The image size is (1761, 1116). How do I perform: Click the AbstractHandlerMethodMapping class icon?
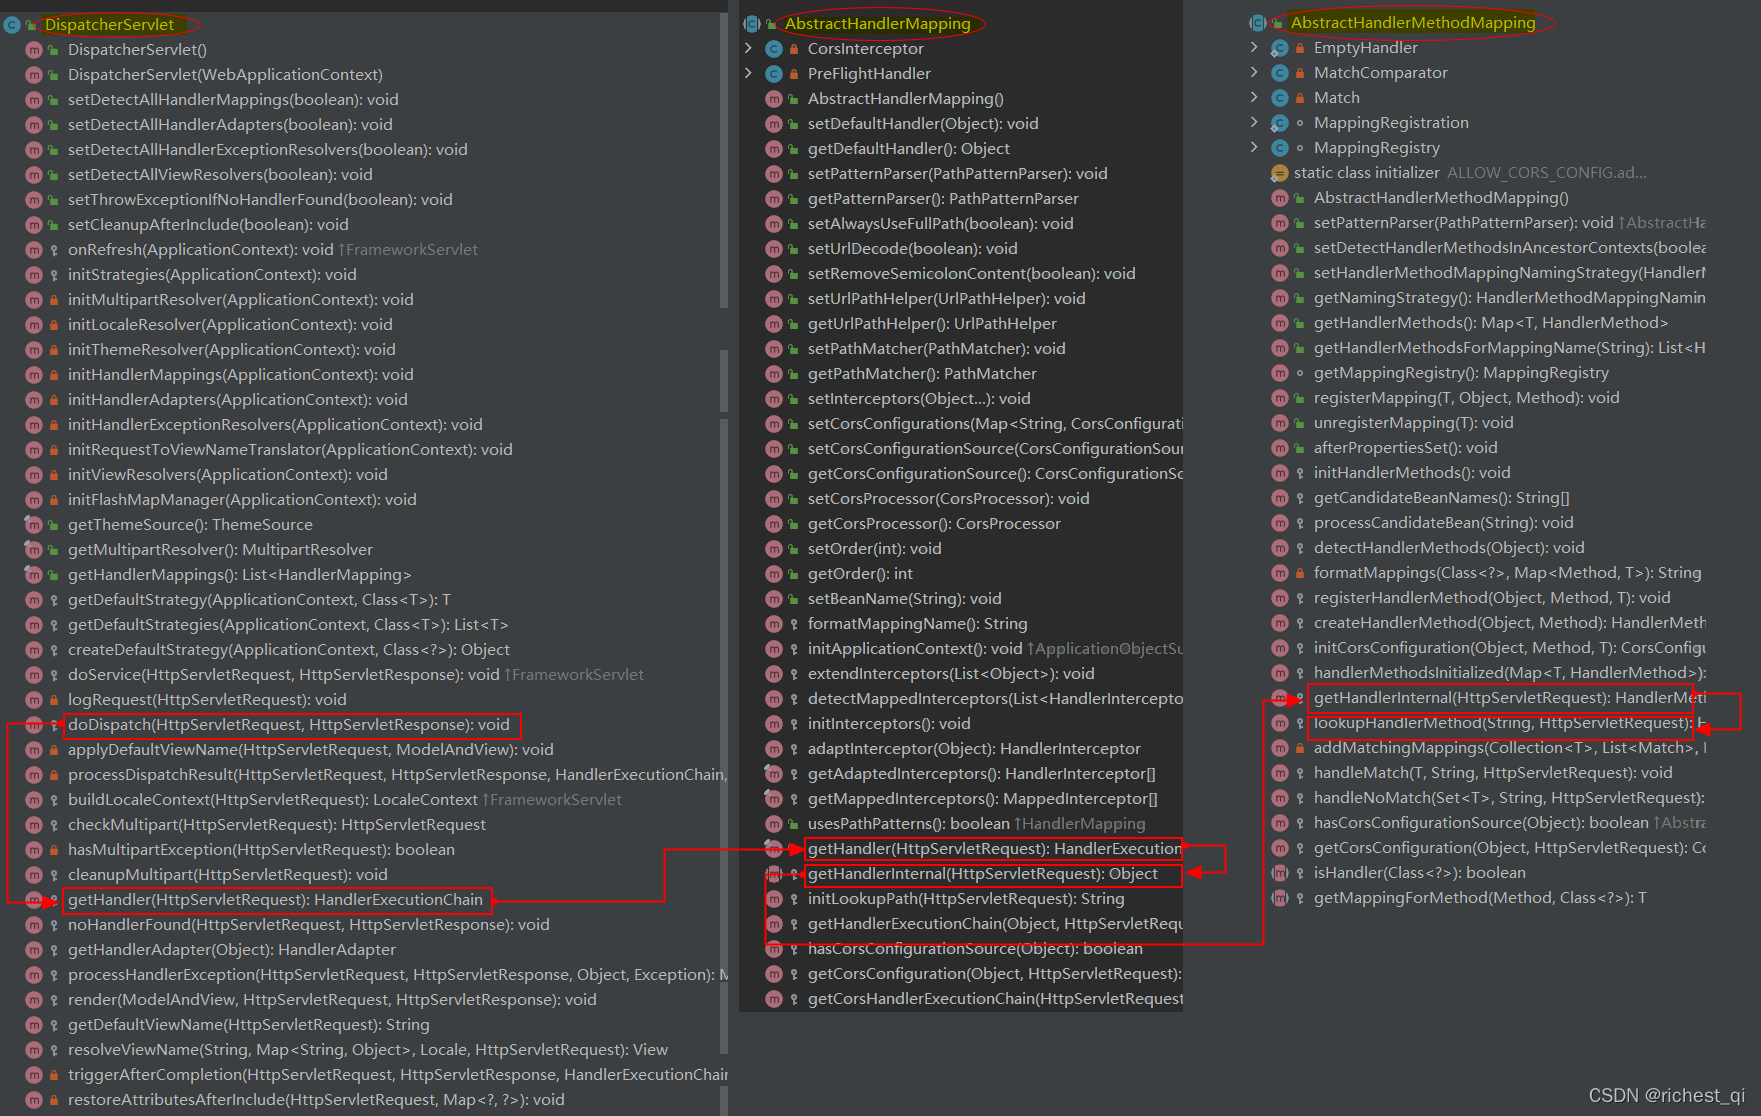pos(1258,23)
